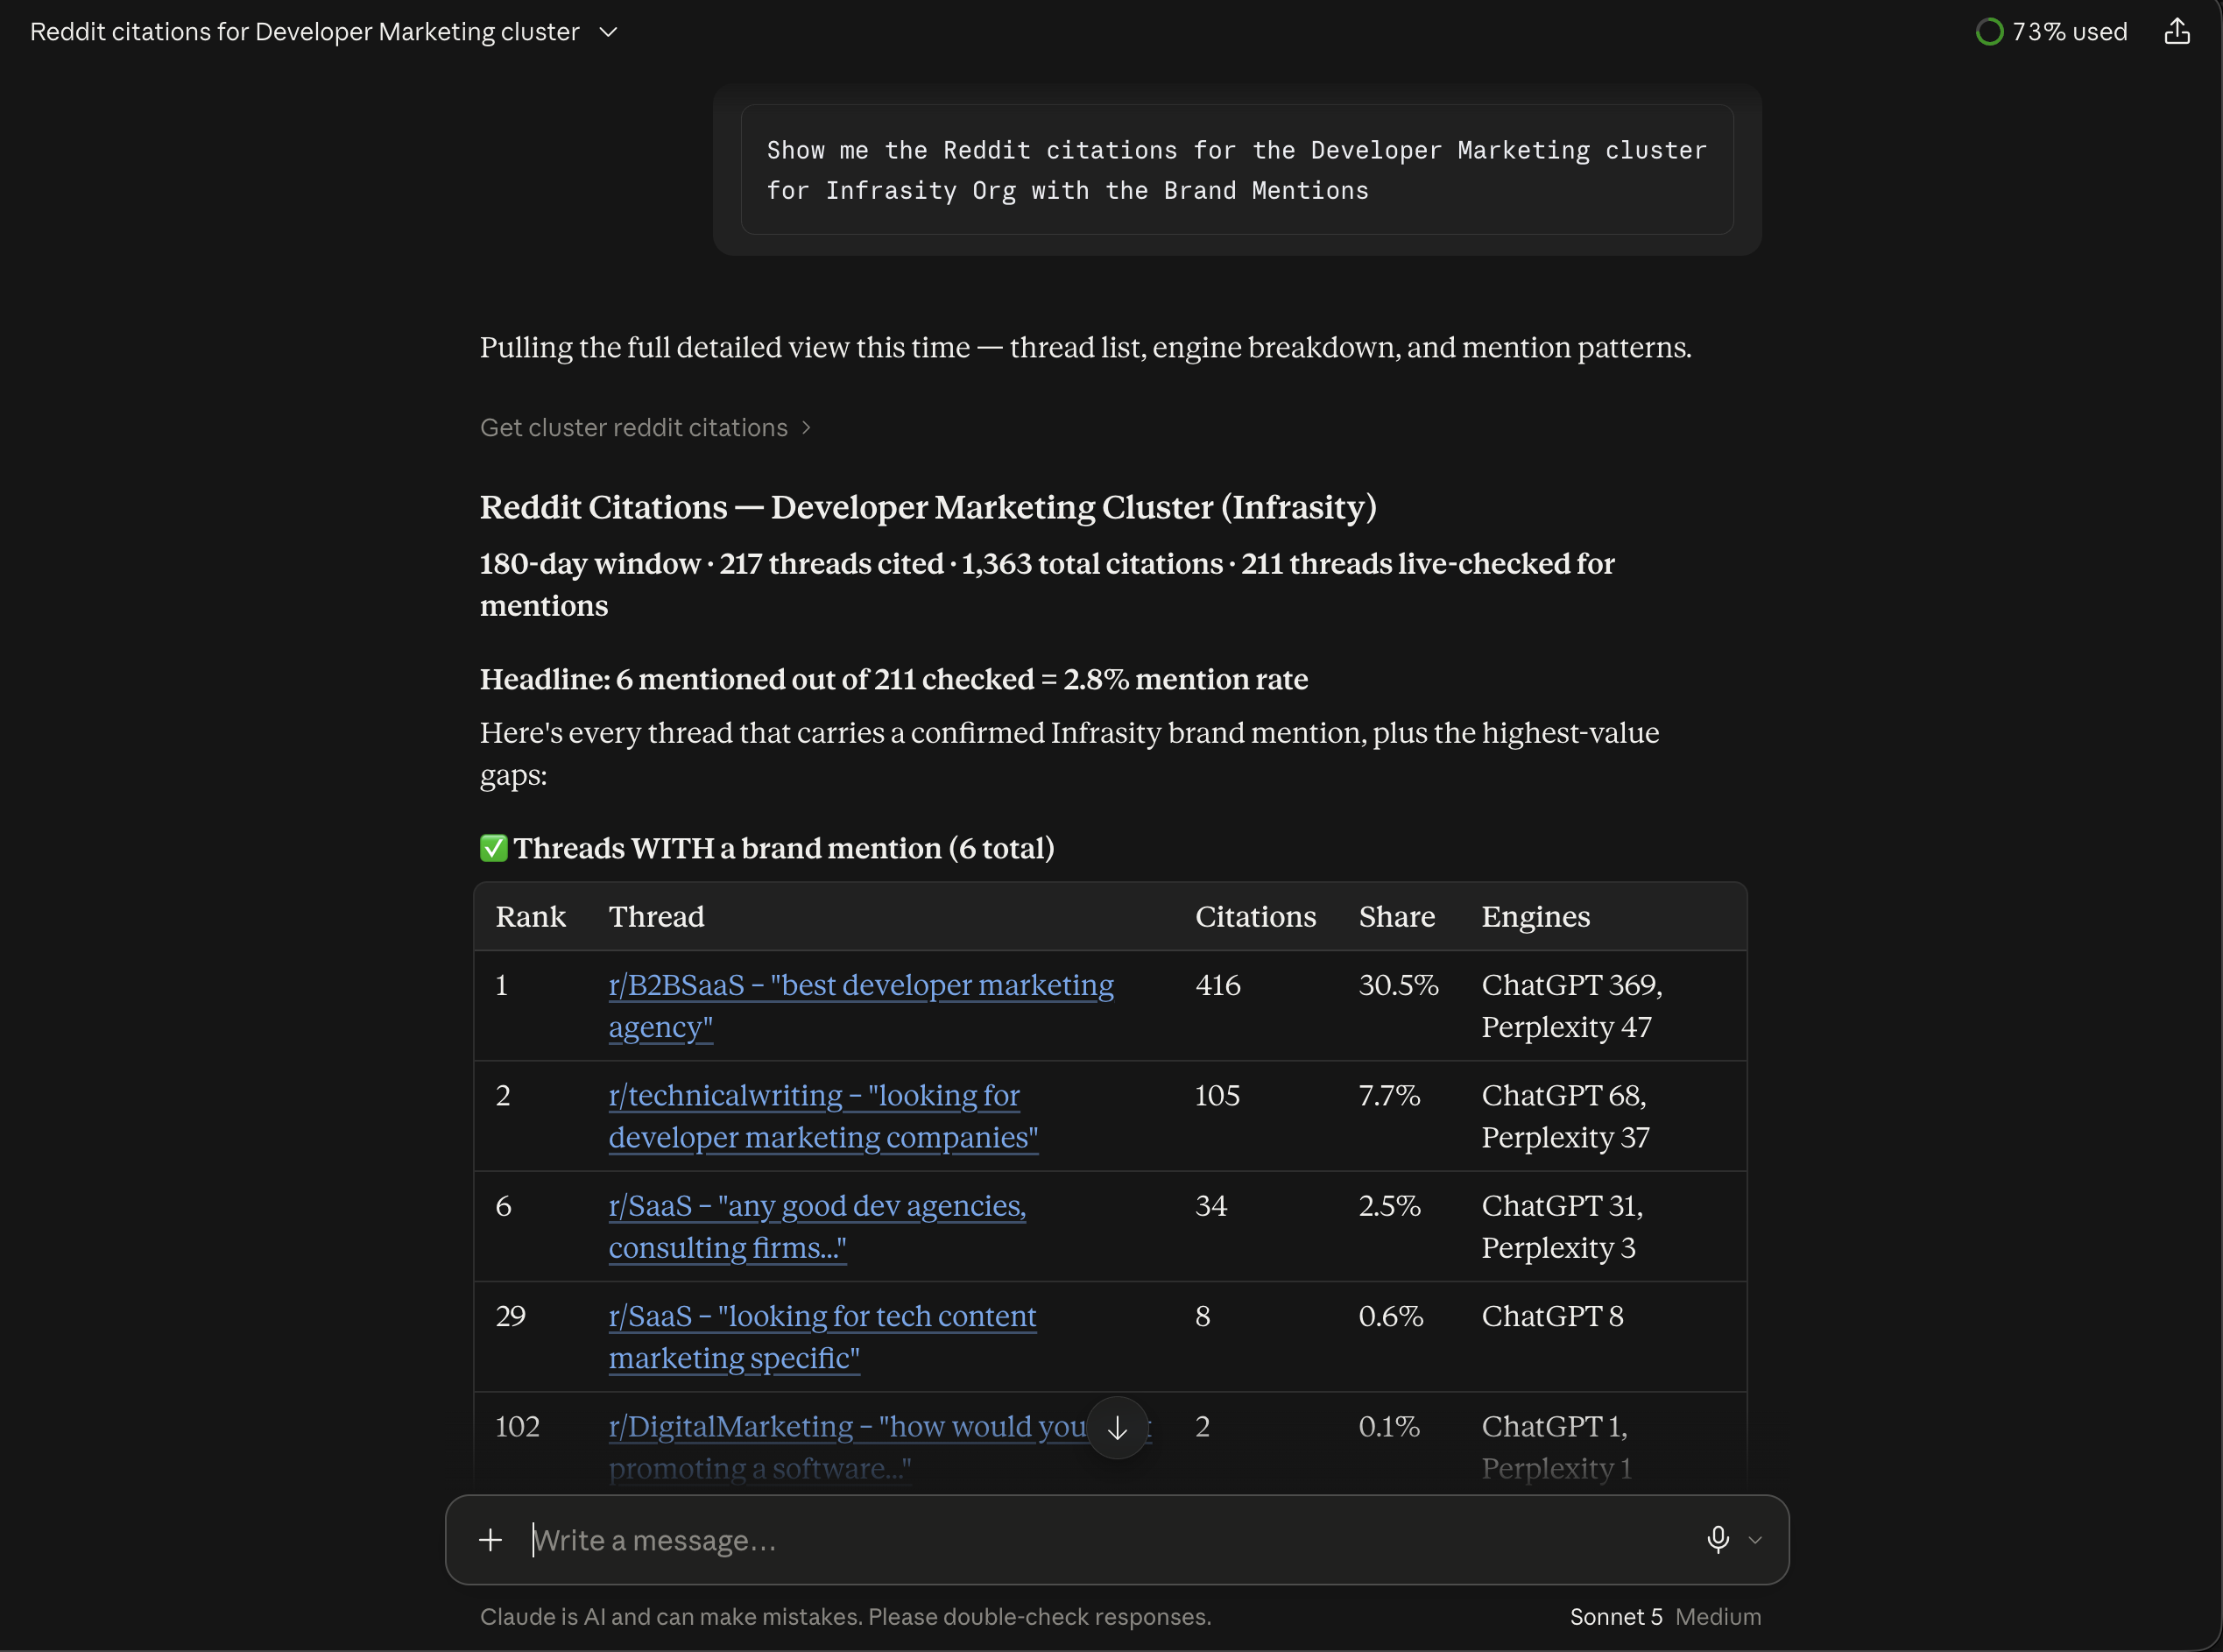Select the citations value 105
This screenshot has width=2223, height=1652.
tap(1217, 1096)
